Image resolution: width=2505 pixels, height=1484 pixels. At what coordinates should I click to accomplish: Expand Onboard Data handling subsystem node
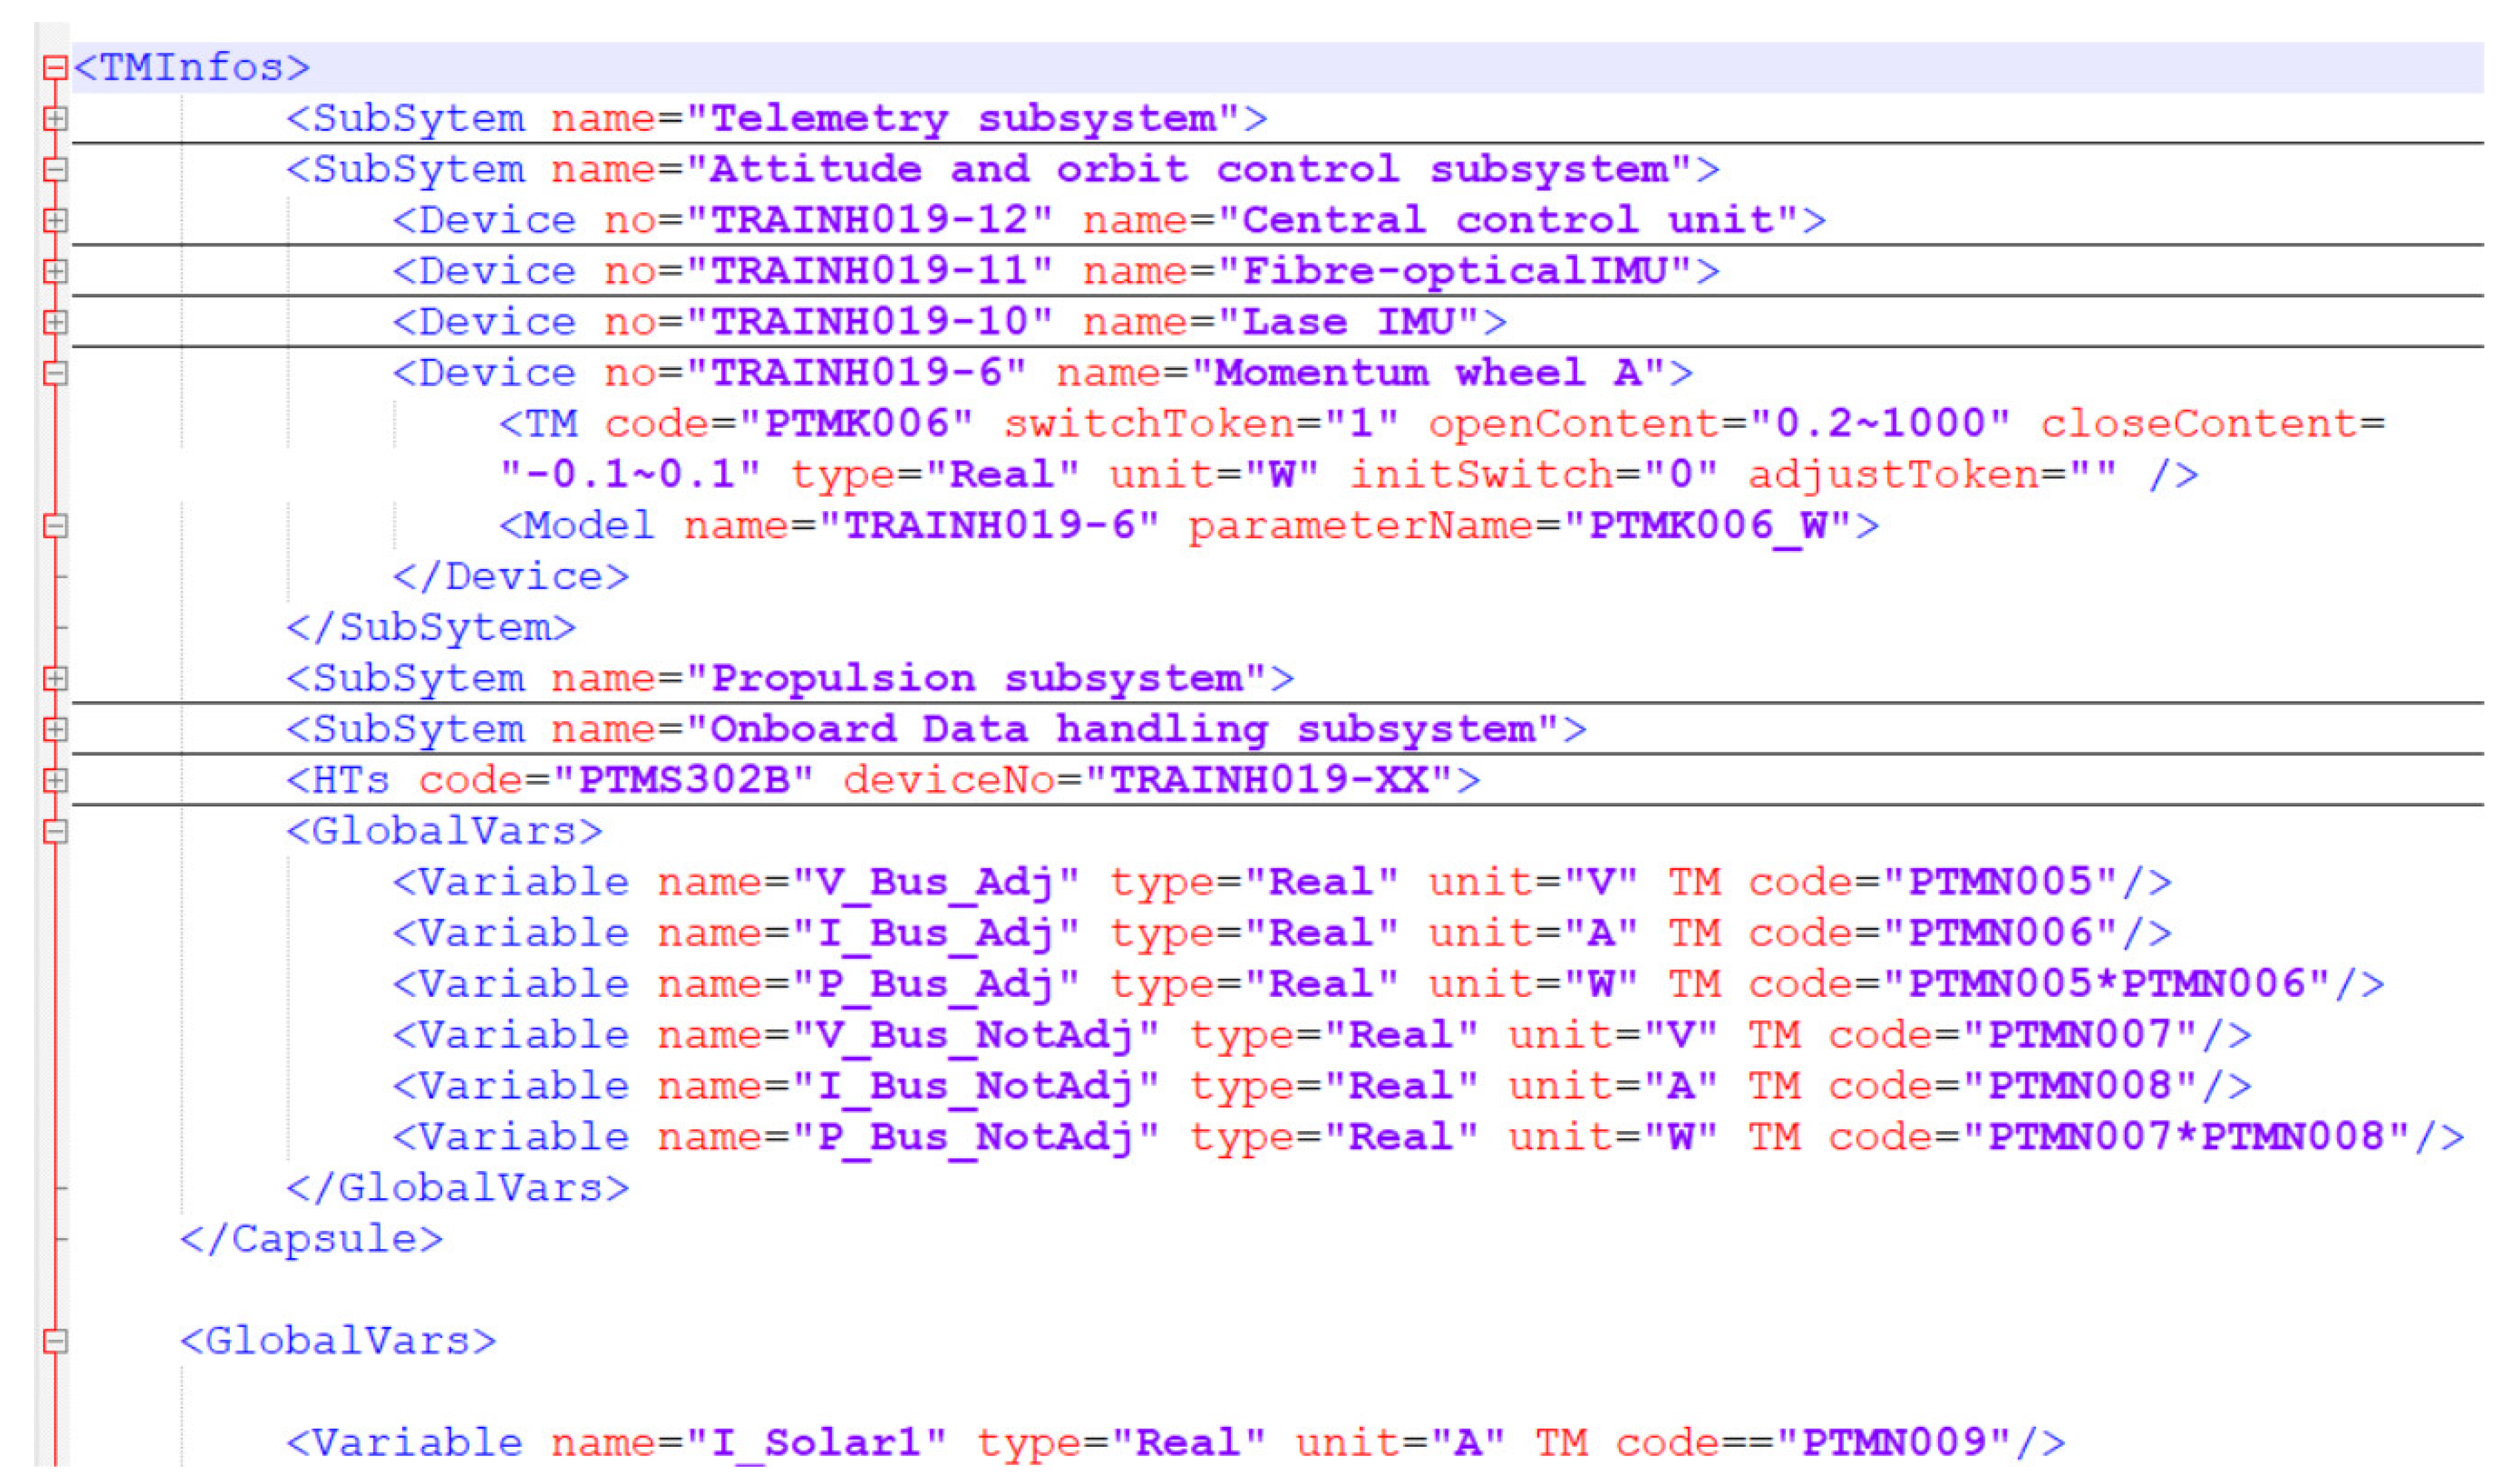pos(55,730)
